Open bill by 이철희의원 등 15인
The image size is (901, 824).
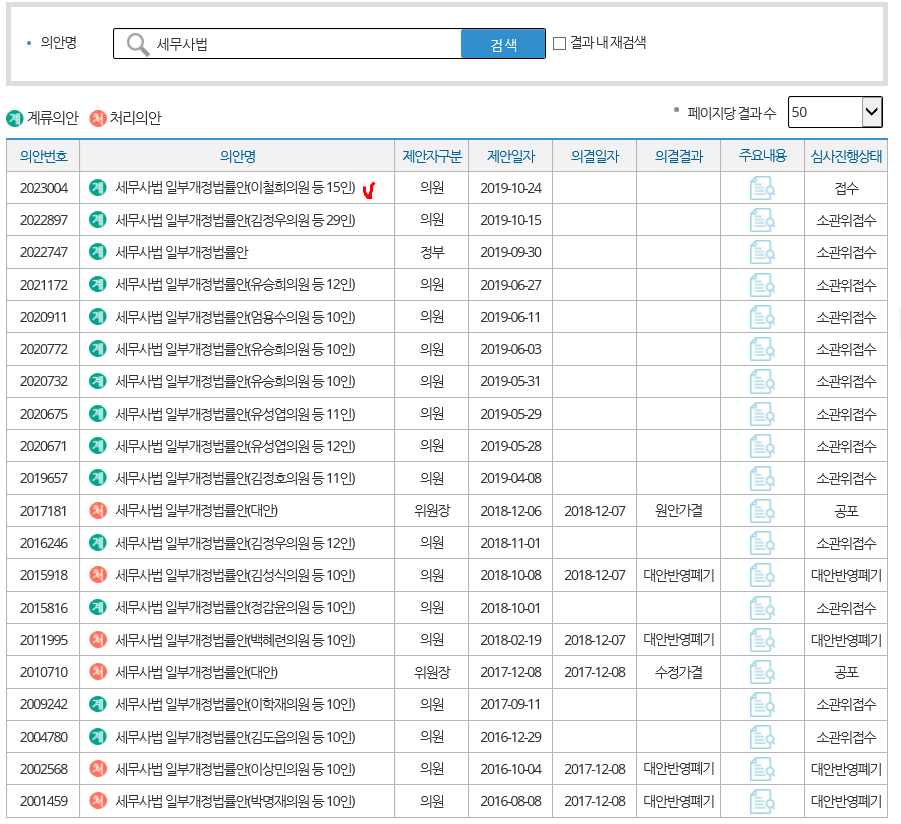[x=235, y=188]
